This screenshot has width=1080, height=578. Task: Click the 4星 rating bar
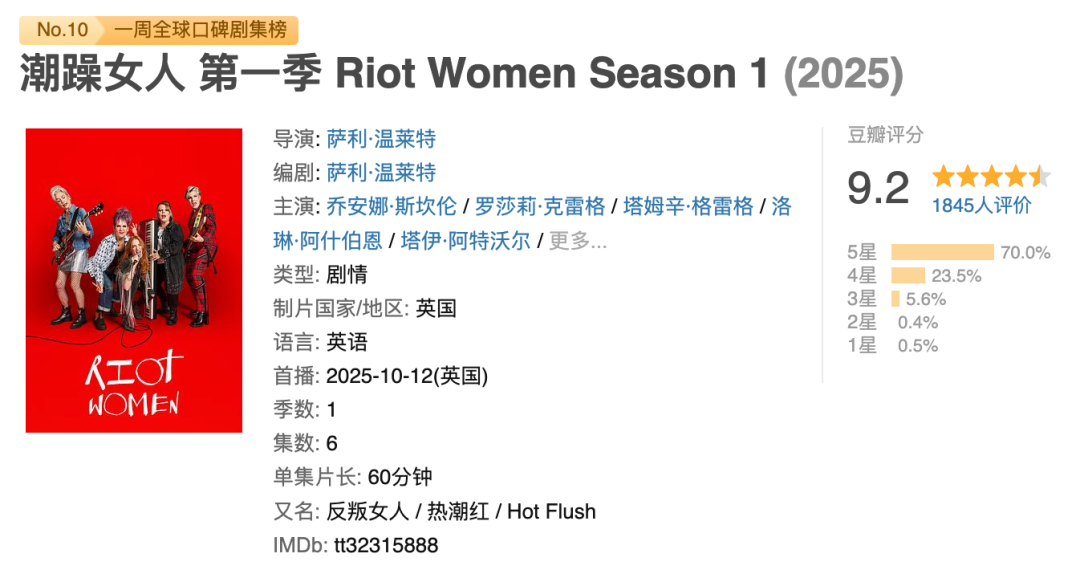907,276
